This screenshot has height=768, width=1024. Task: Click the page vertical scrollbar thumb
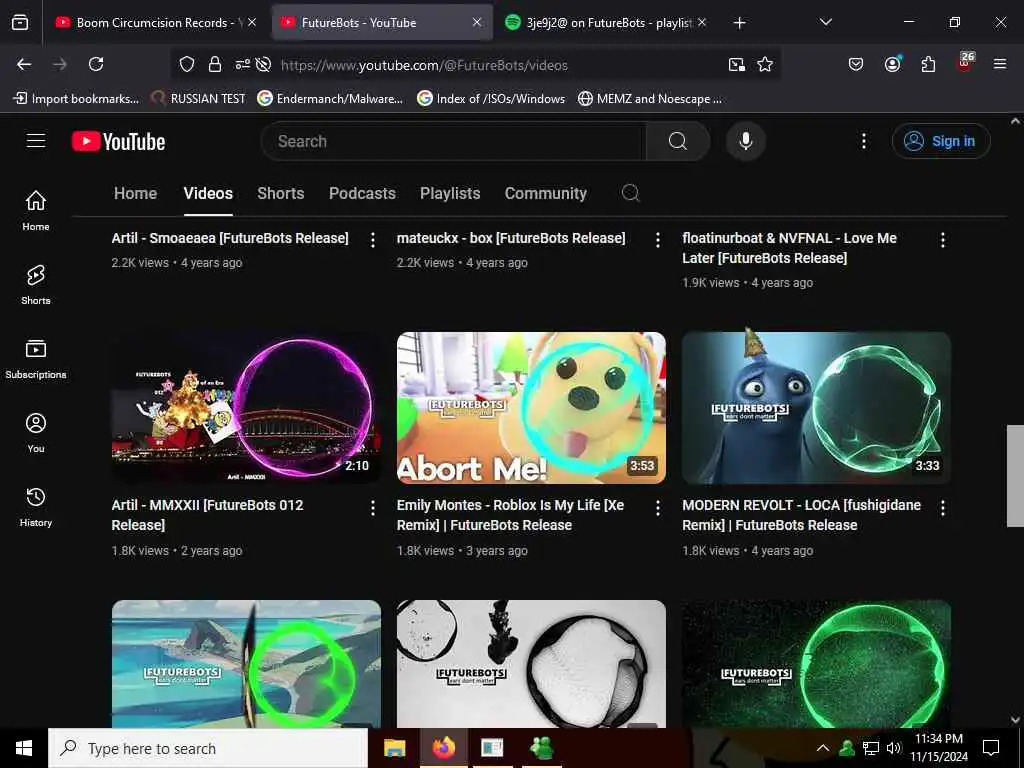[x=1015, y=475]
